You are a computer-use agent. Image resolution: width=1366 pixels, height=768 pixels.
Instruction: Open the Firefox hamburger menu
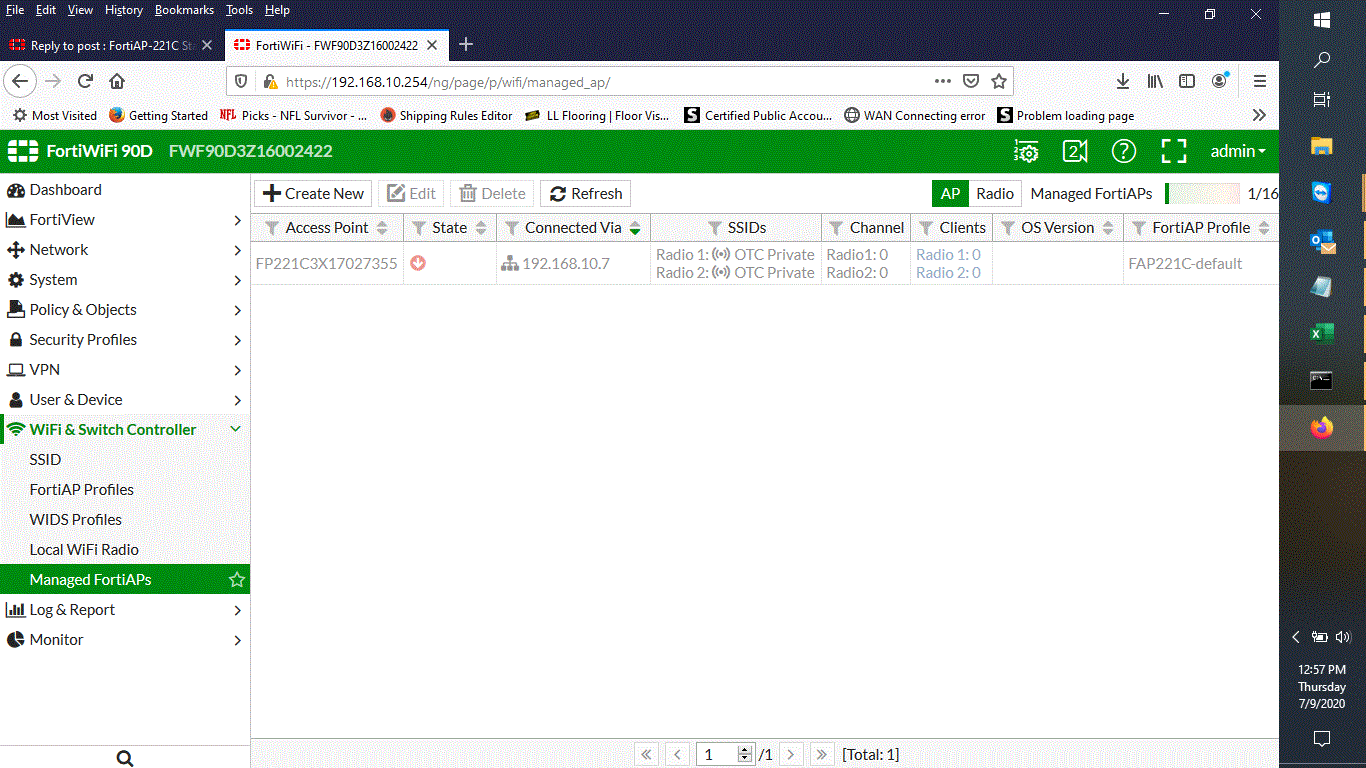[x=1260, y=81]
